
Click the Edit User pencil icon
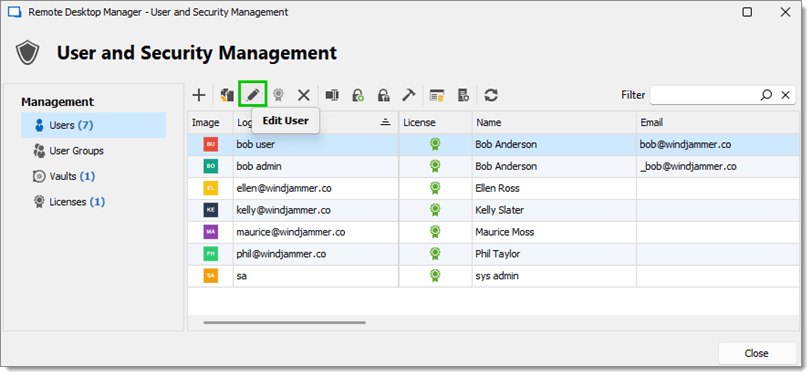pyautogui.click(x=253, y=94)
